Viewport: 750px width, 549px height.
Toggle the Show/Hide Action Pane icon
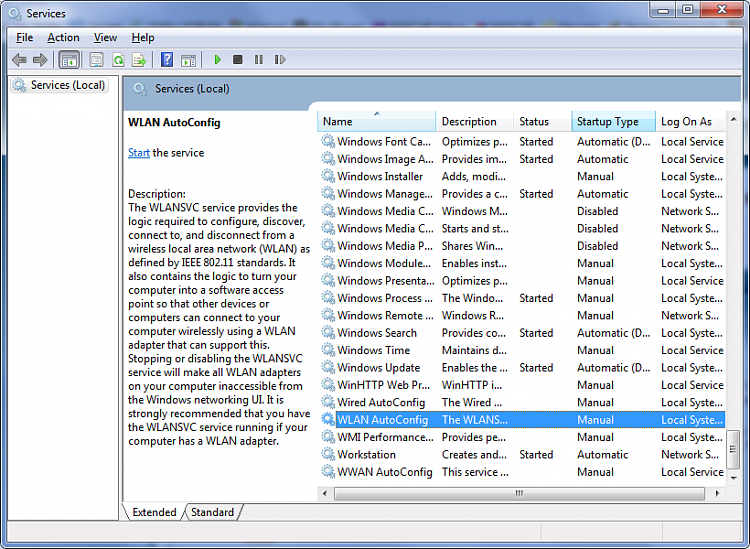(188, 60)
